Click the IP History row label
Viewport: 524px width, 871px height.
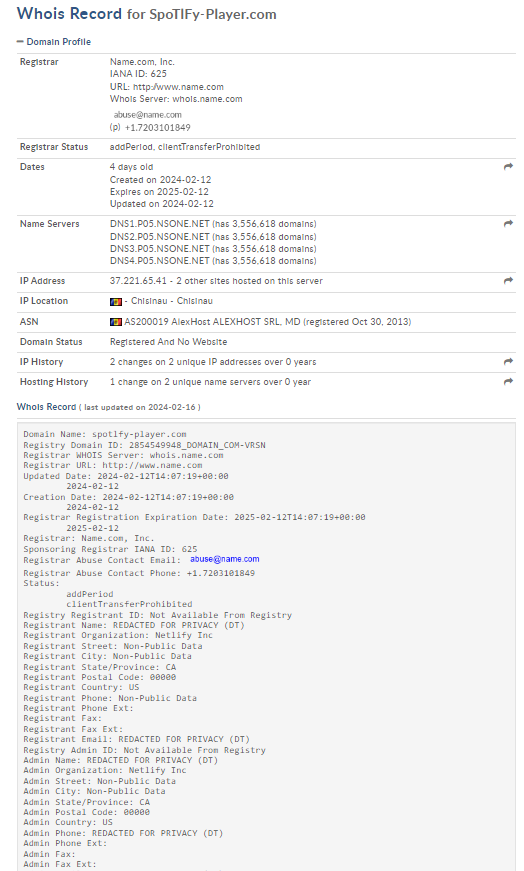(42, 362)
